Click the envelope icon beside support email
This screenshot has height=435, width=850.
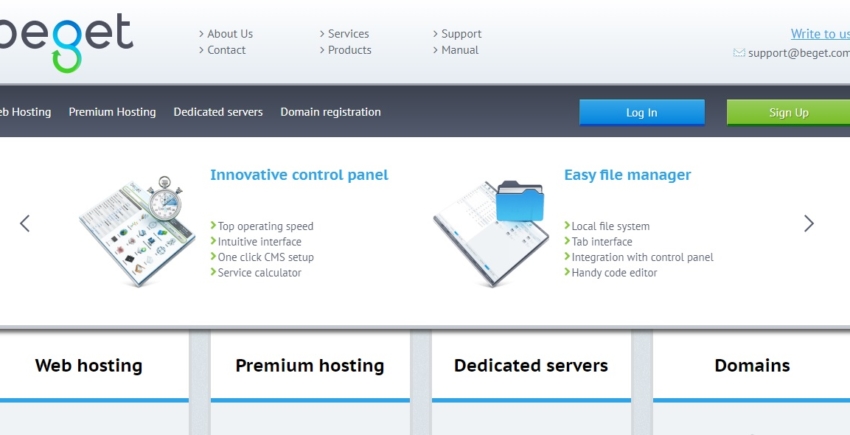coord(739,53)
